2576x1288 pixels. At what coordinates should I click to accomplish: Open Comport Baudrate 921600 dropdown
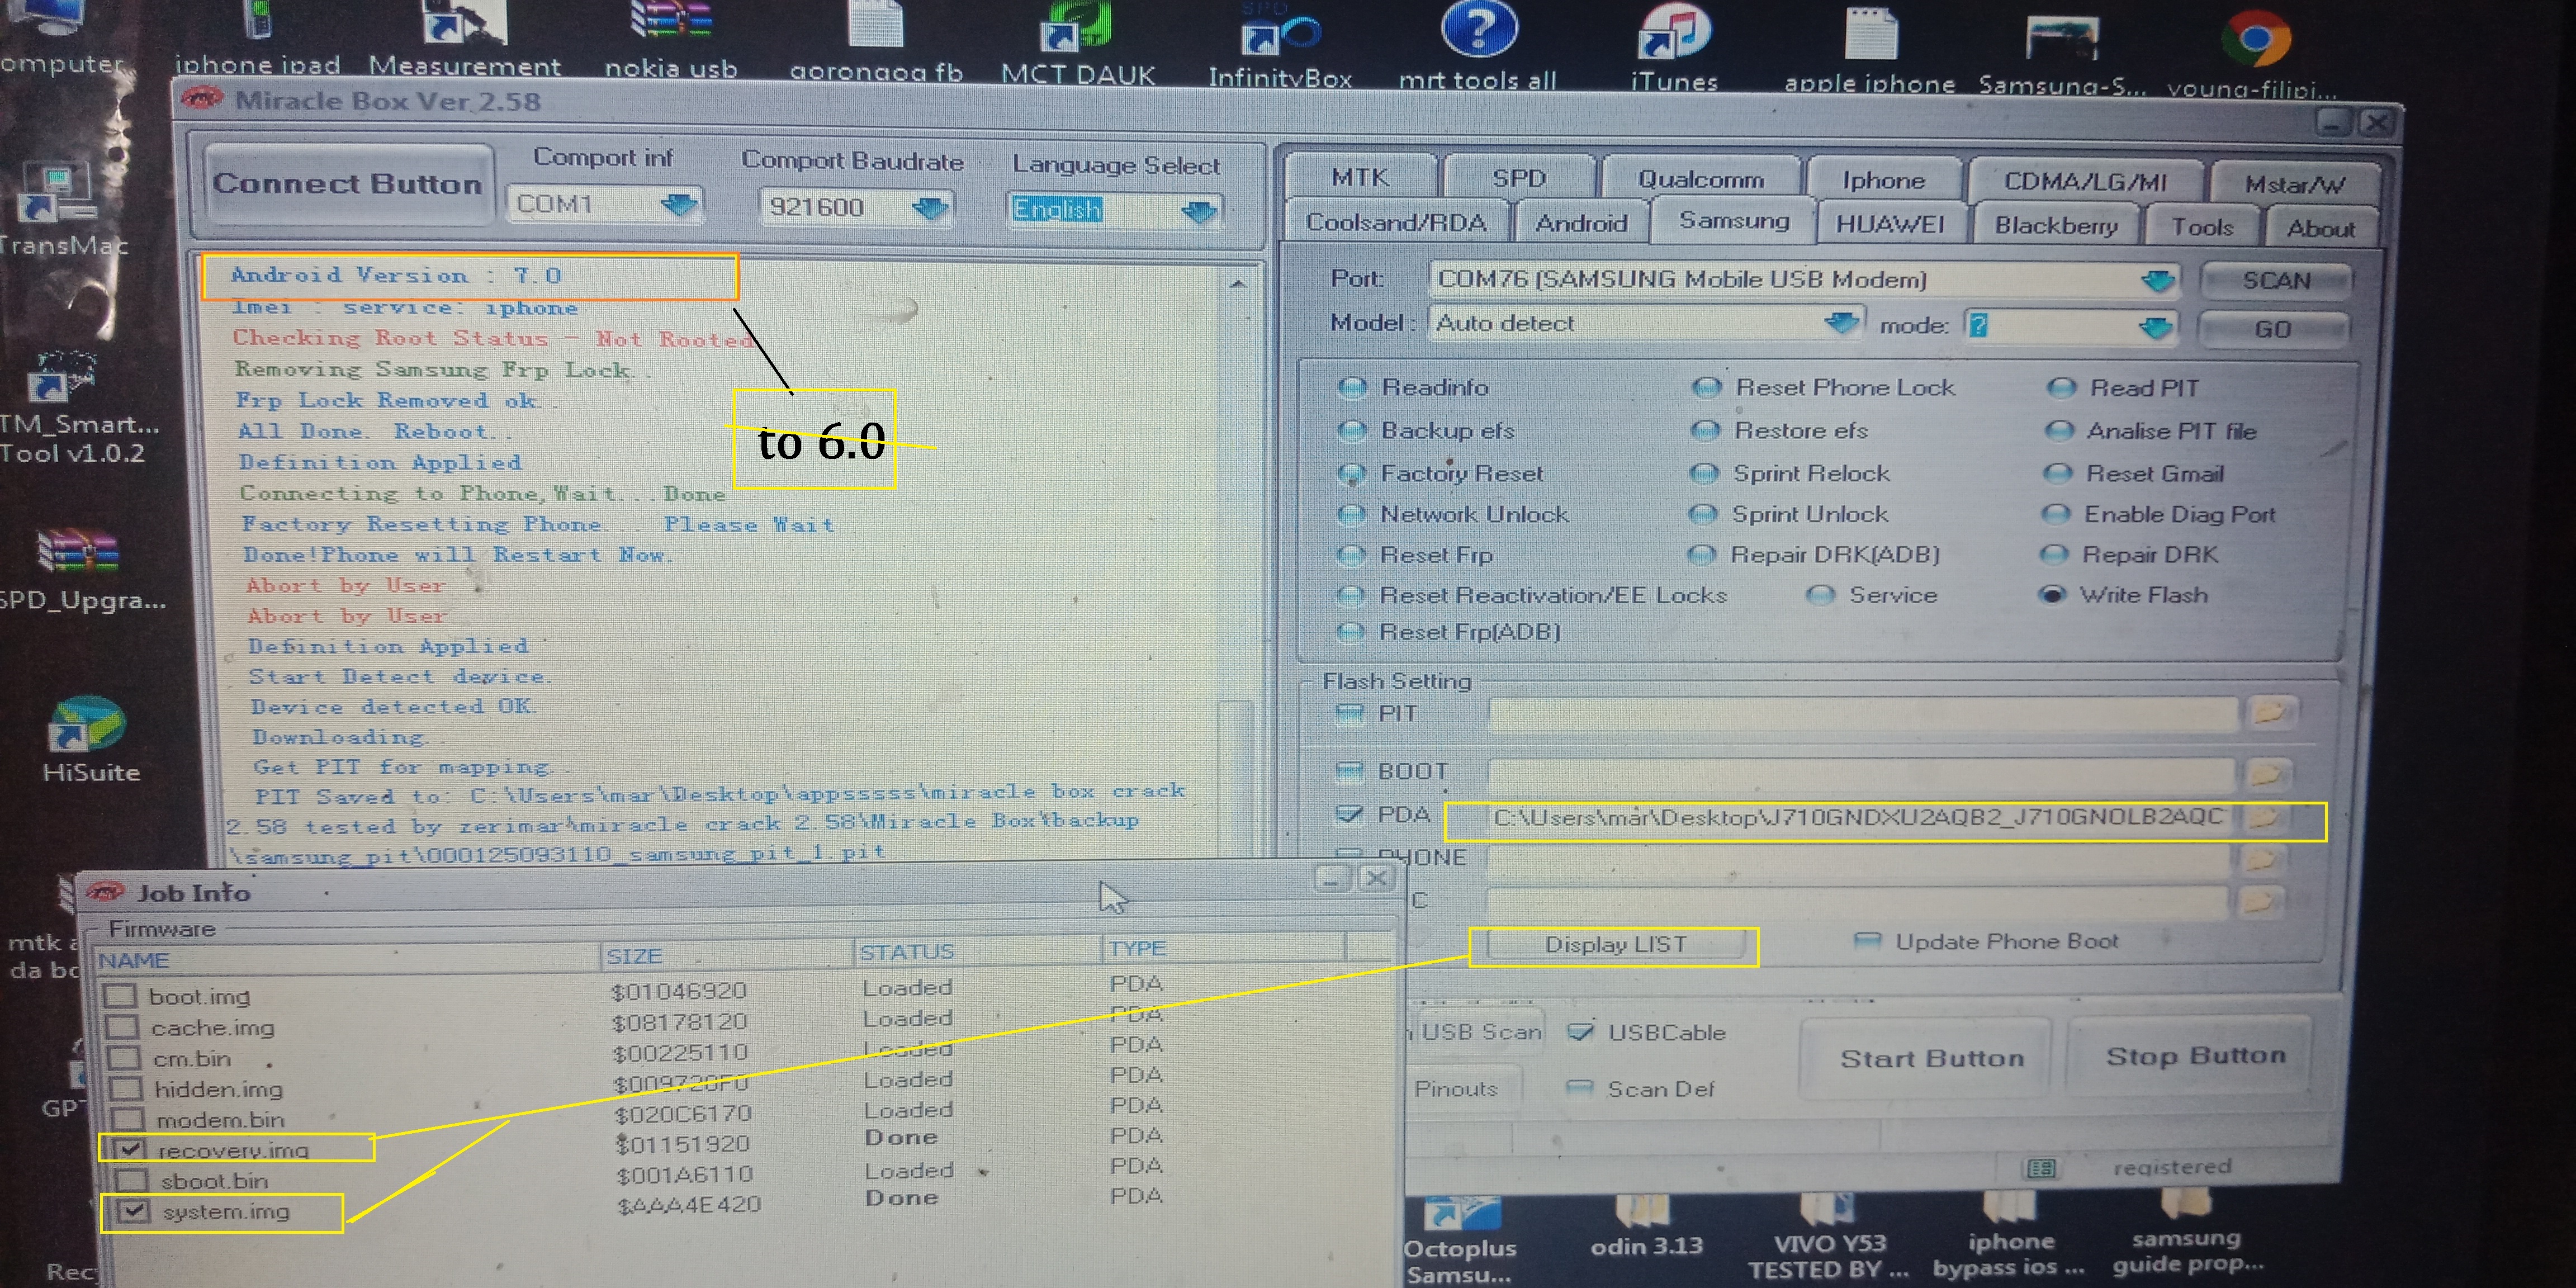pyautogui.click(x=929, y=208)
